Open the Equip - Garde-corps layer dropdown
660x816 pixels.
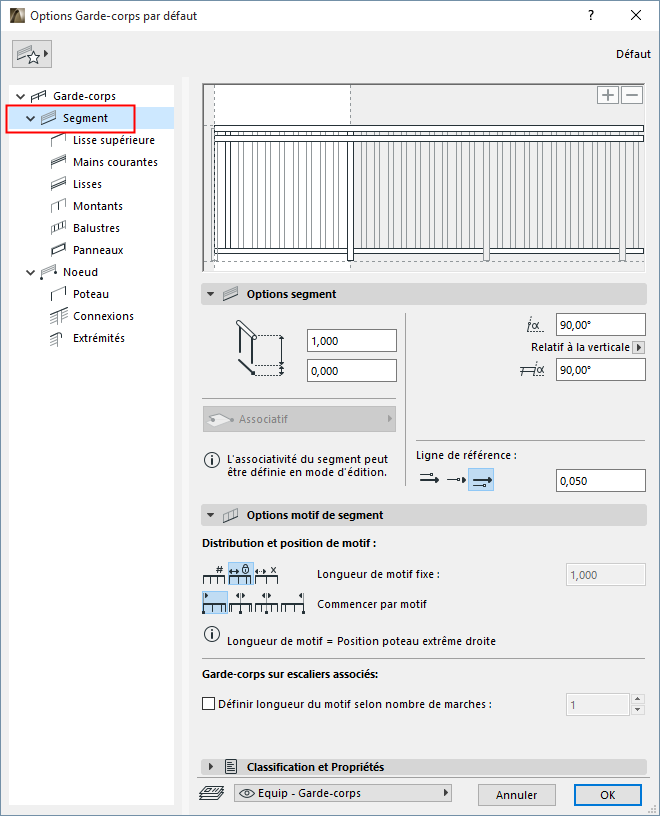tap(342, 793)
